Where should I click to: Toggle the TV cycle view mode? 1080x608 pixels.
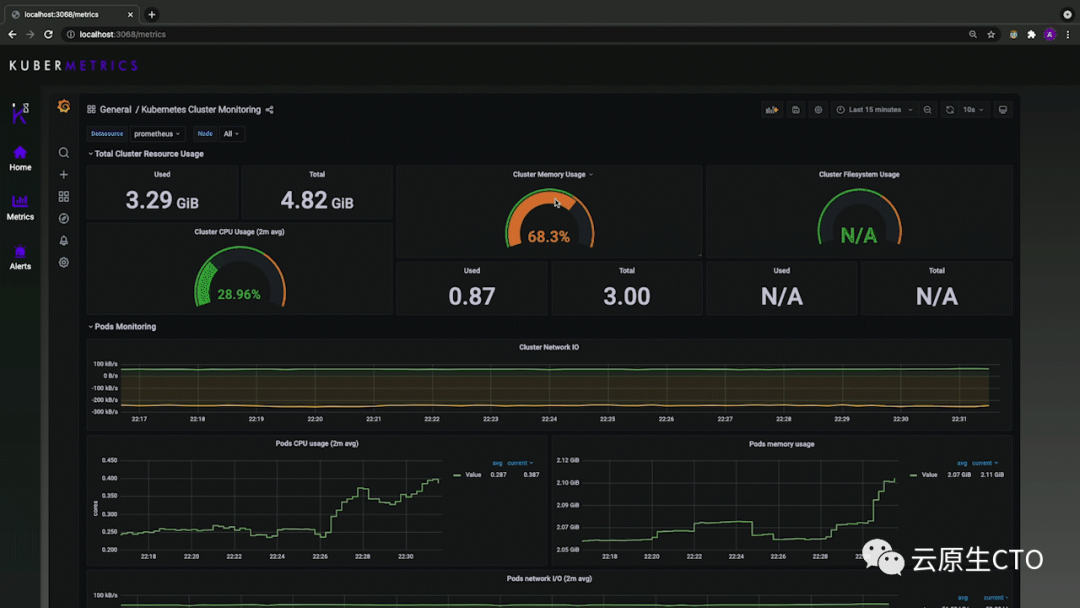coord(1003,110)
